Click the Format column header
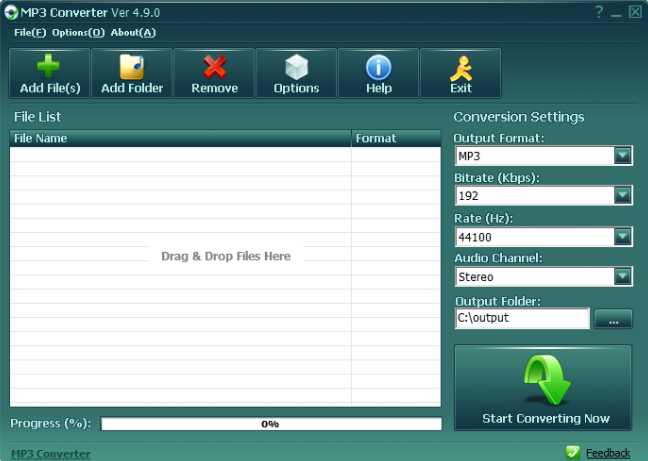The image size is (648, 461). click(x=396, y=138)
